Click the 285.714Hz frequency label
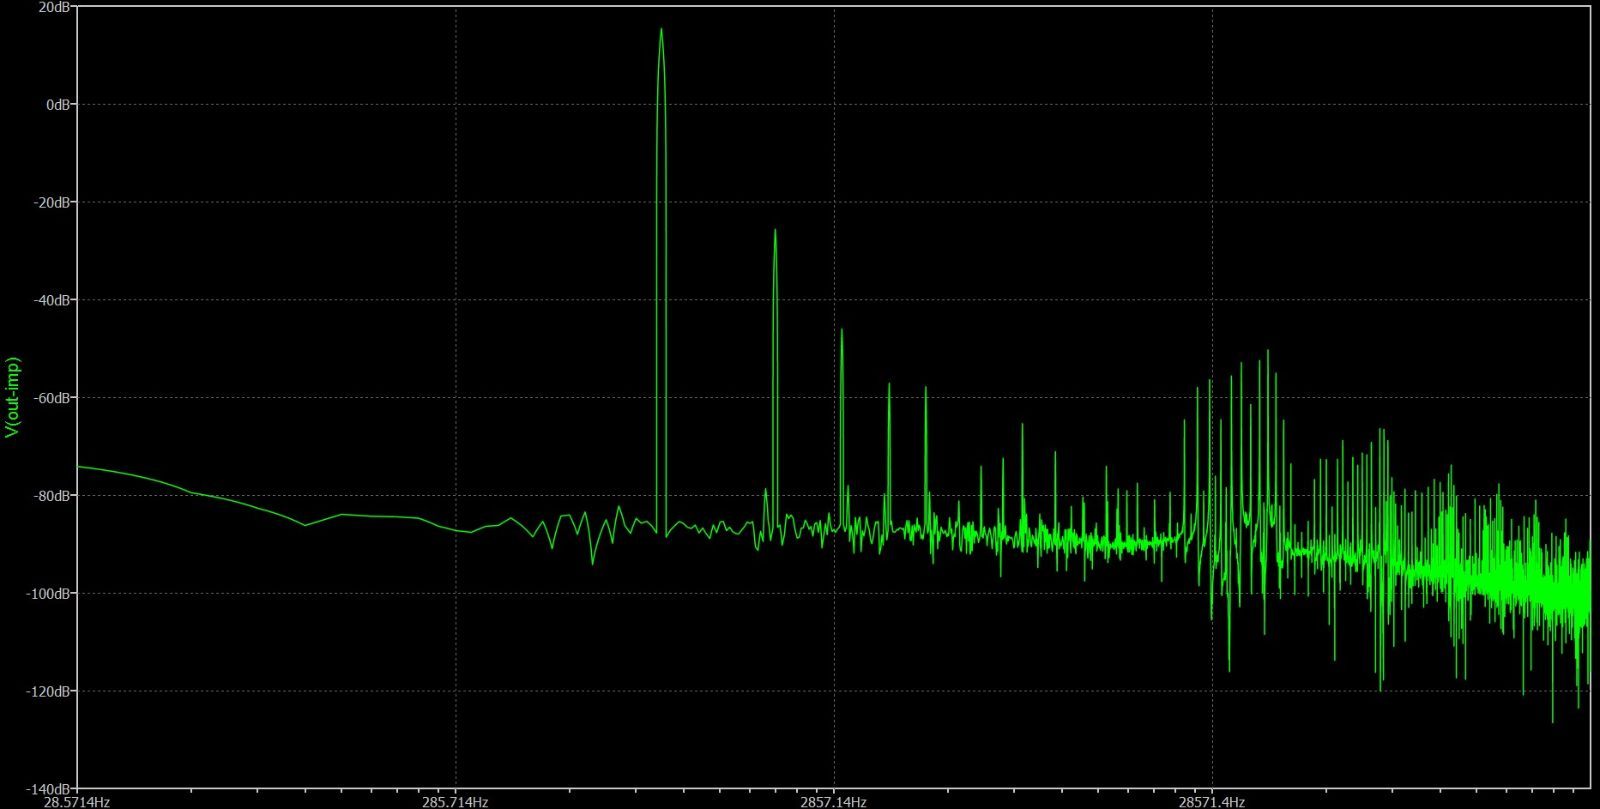 point(455,802)
